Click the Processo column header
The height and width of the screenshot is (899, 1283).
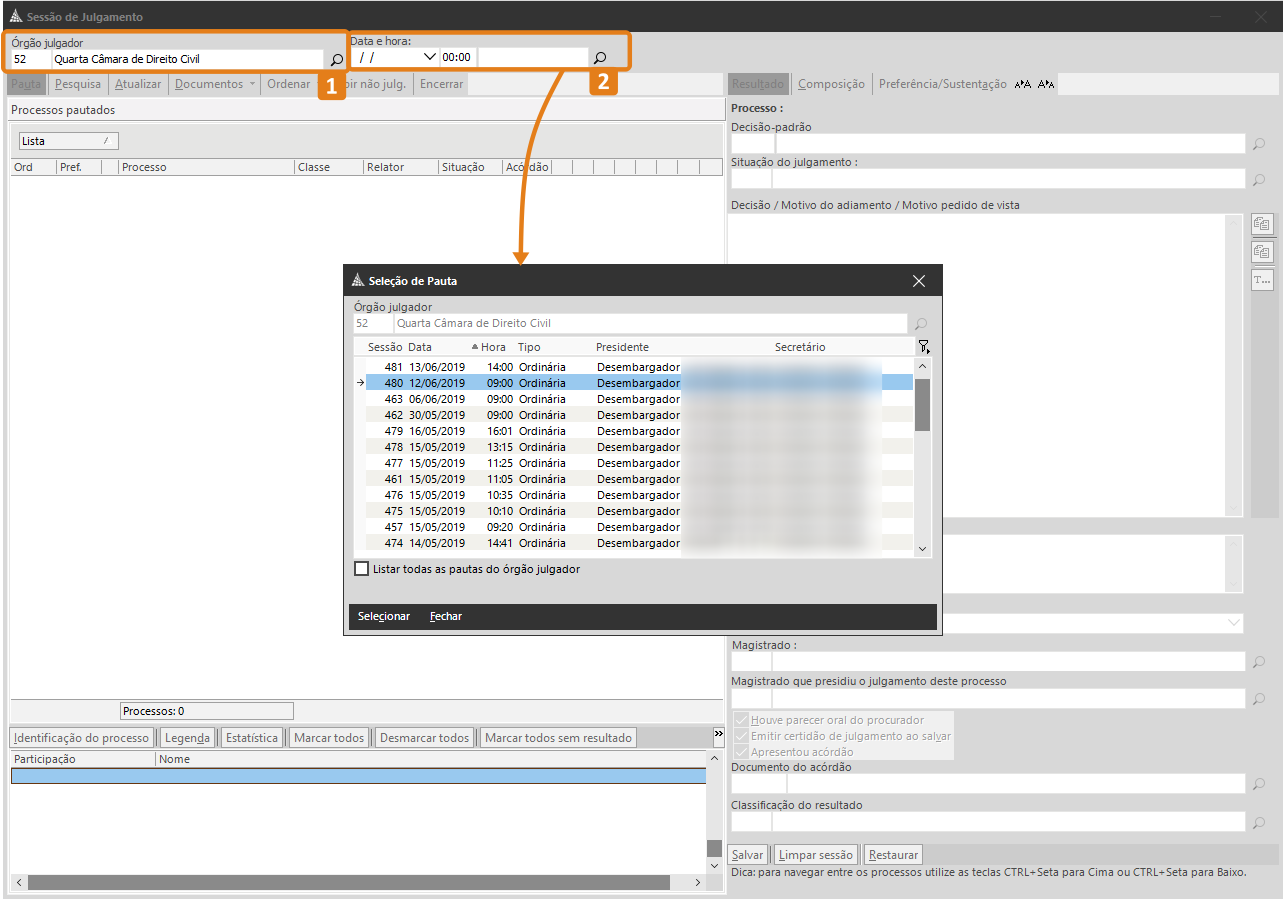pos(205,167)
